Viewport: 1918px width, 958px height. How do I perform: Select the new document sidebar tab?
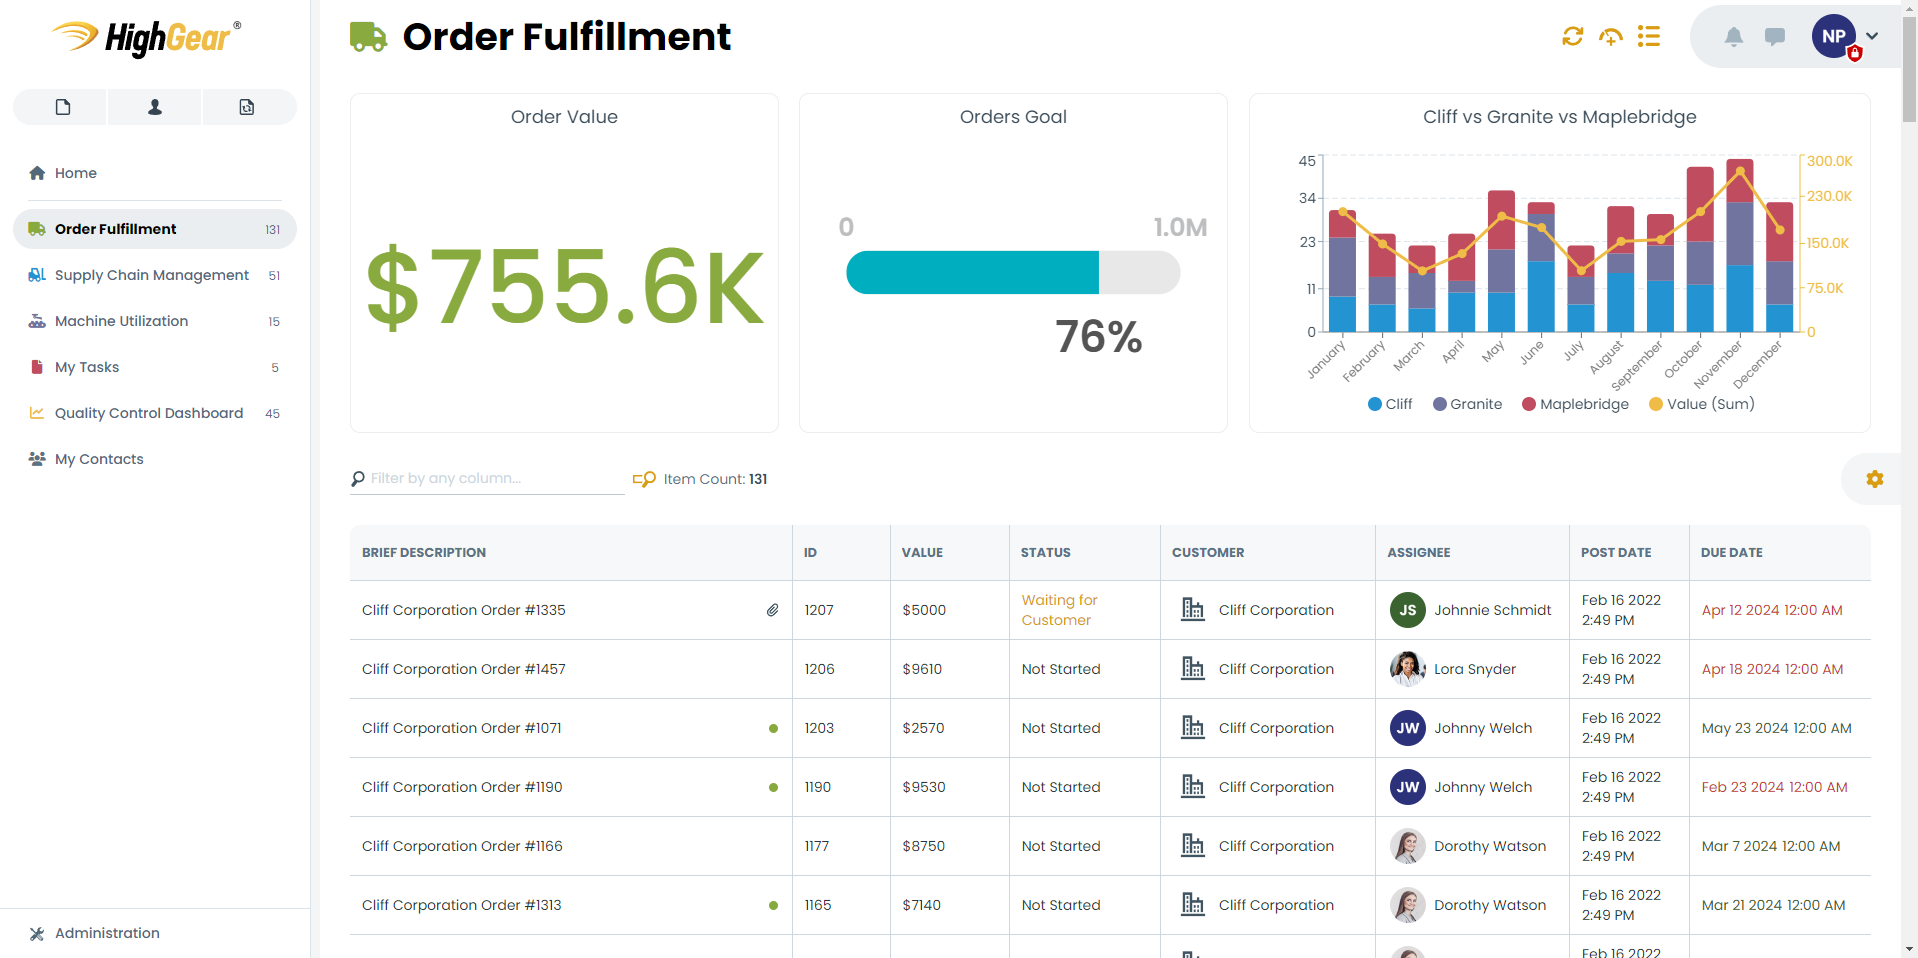(x=62, y=107)
